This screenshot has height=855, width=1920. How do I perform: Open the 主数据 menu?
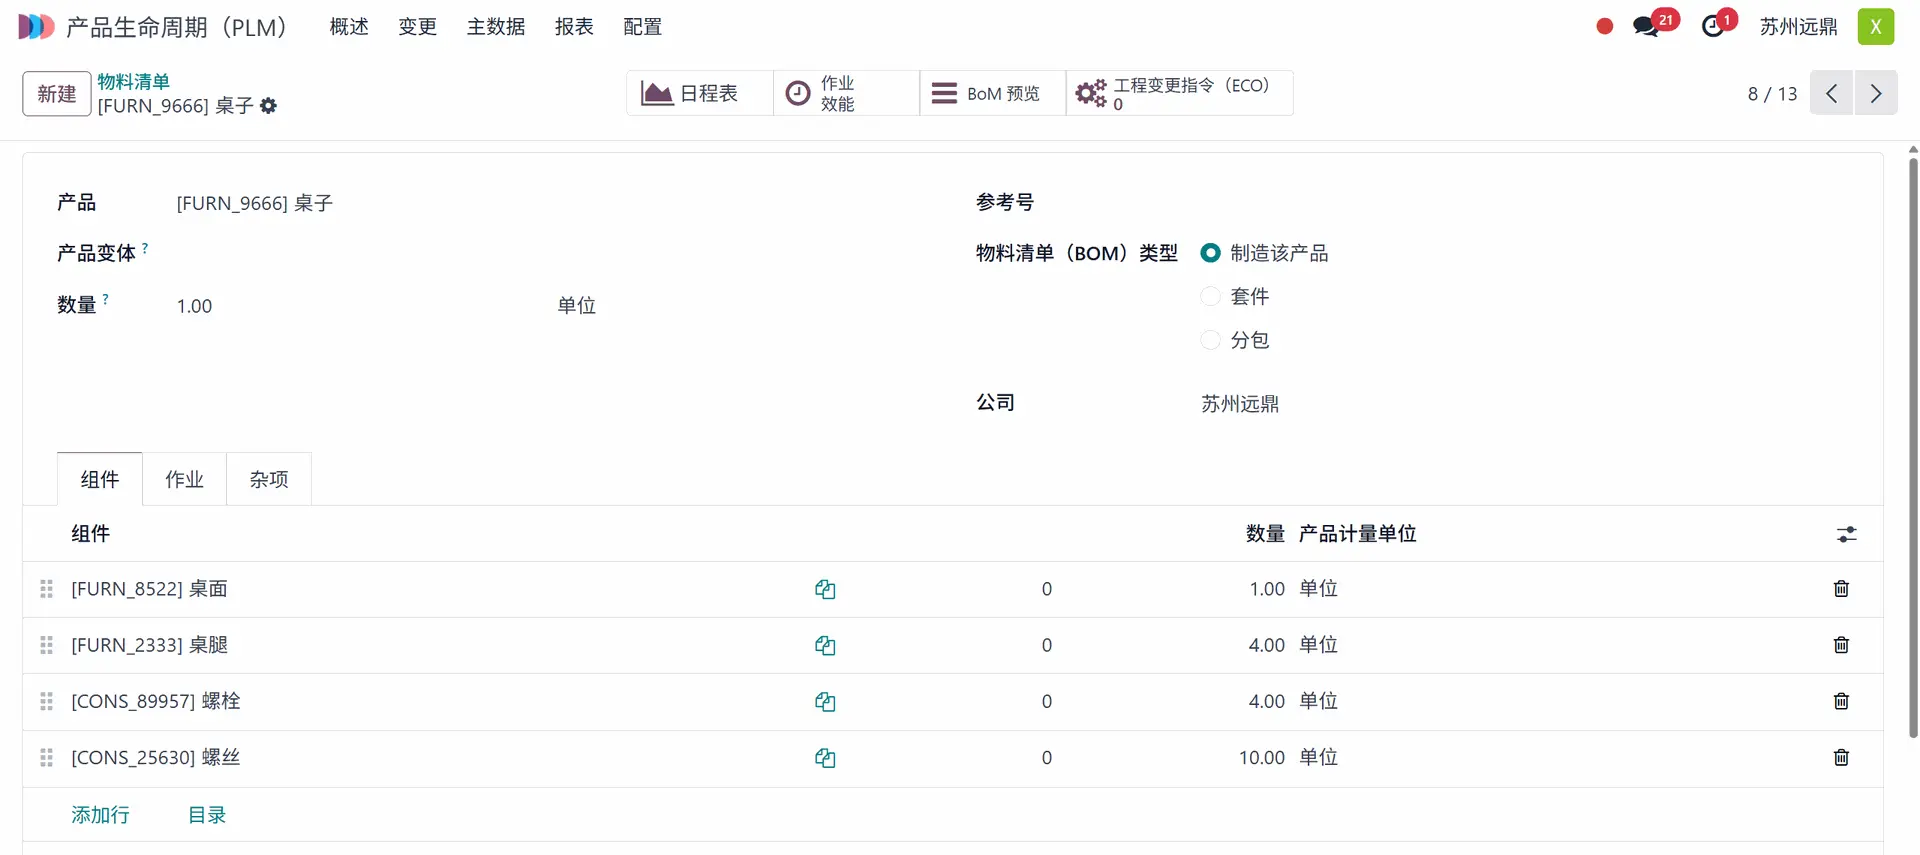496,27
